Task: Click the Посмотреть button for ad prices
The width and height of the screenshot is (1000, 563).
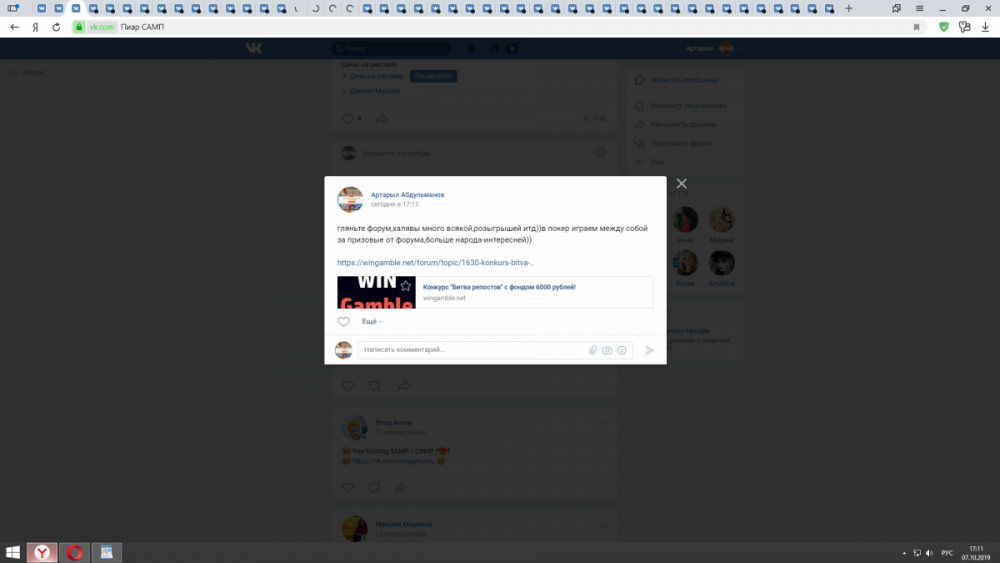Action: [x=433, y=76]
